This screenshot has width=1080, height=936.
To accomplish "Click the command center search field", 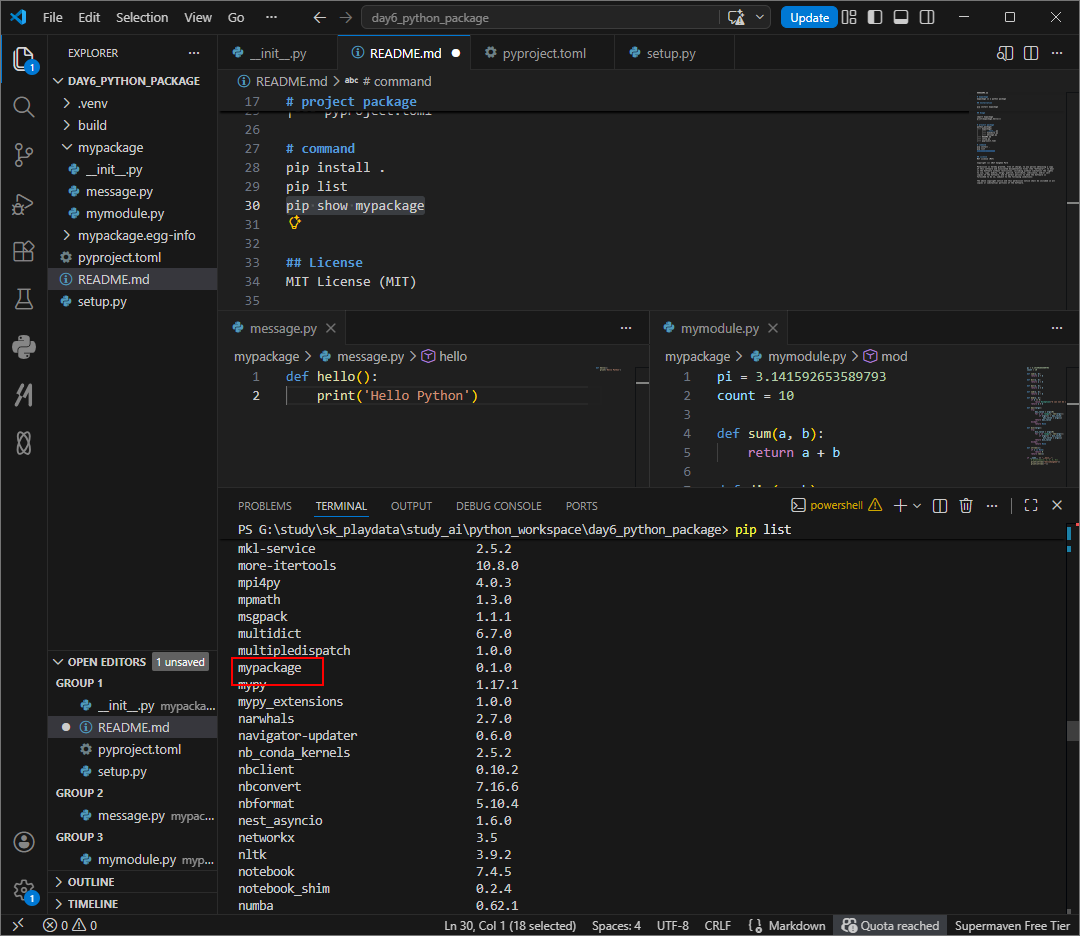I will point(541,18).
